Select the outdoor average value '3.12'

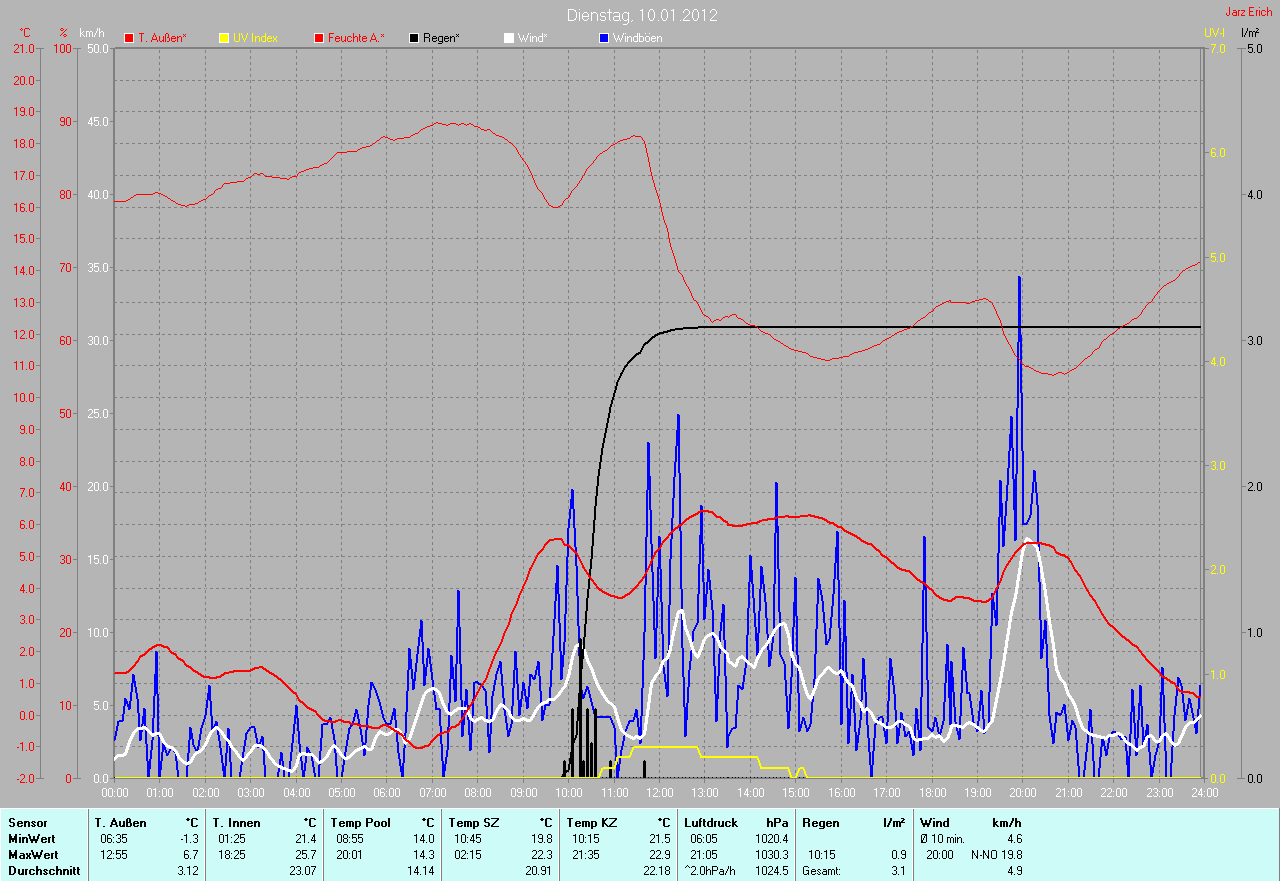[188, 871]
